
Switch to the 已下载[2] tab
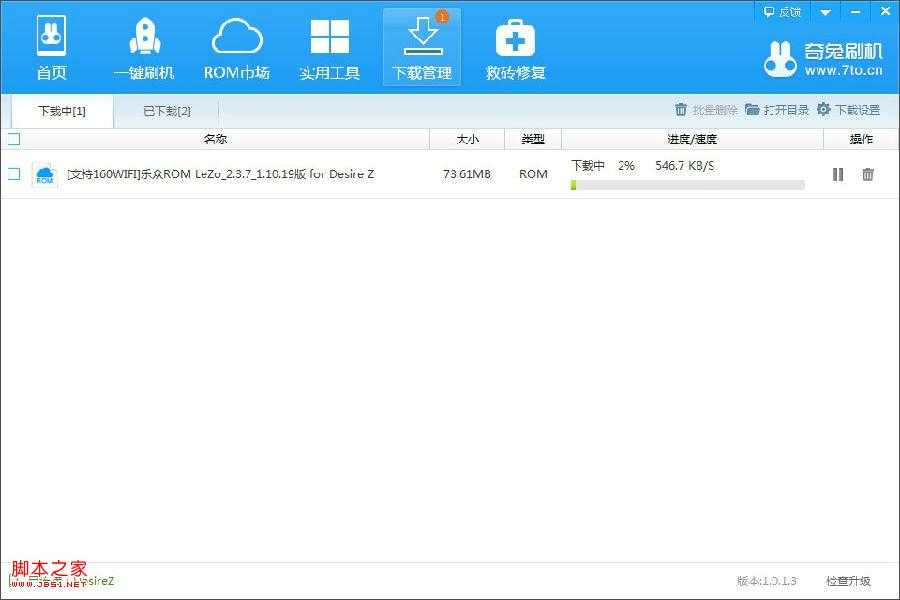pyautogui.click(x=166, y=111)
